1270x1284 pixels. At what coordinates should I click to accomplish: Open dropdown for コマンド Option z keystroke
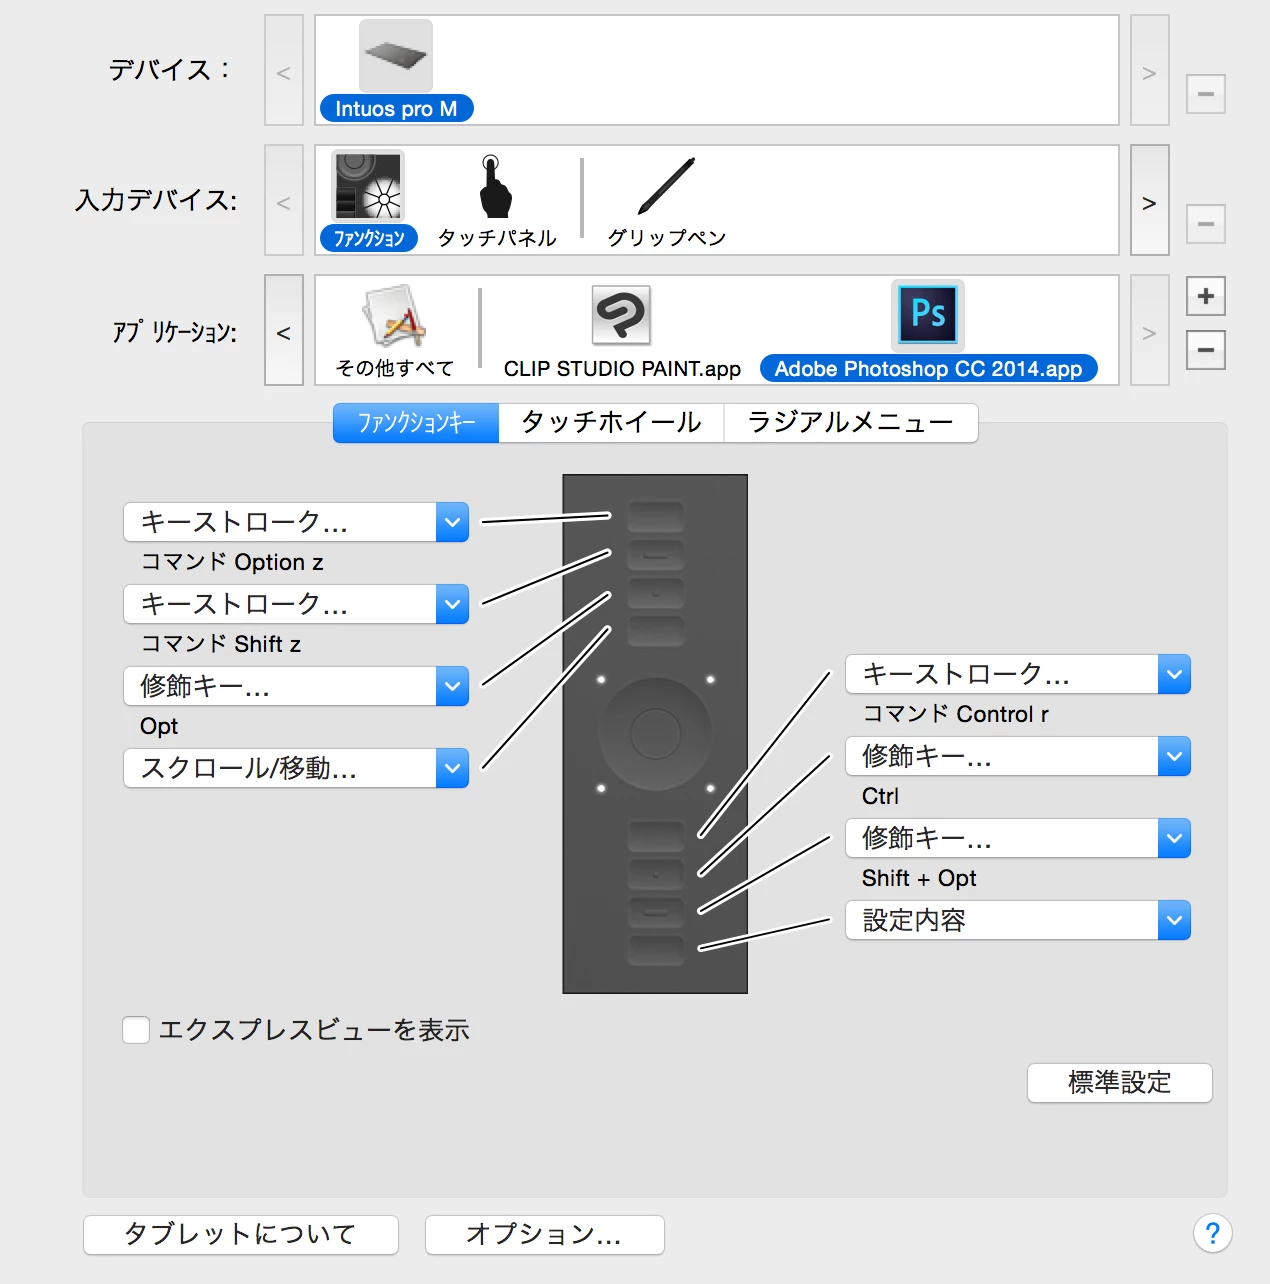click(x=296, y=522)
